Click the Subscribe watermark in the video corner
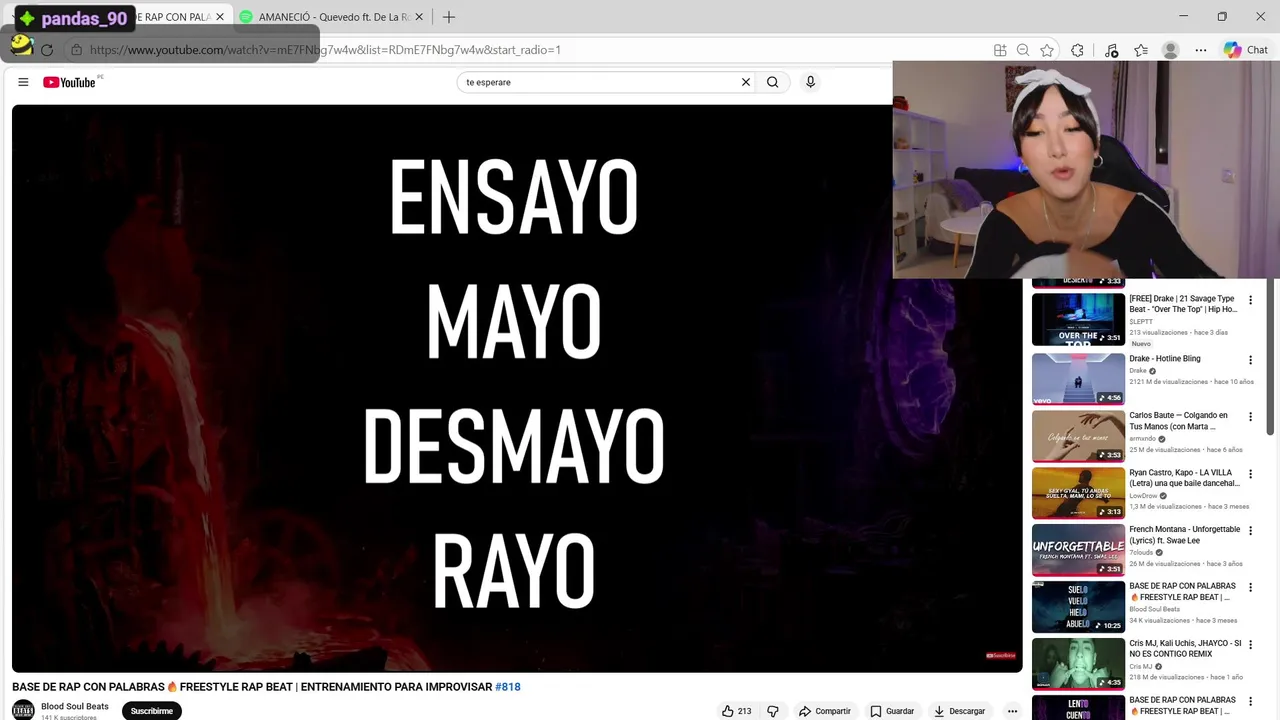Screen dimensions: 1280x720 click(1001, 656)
